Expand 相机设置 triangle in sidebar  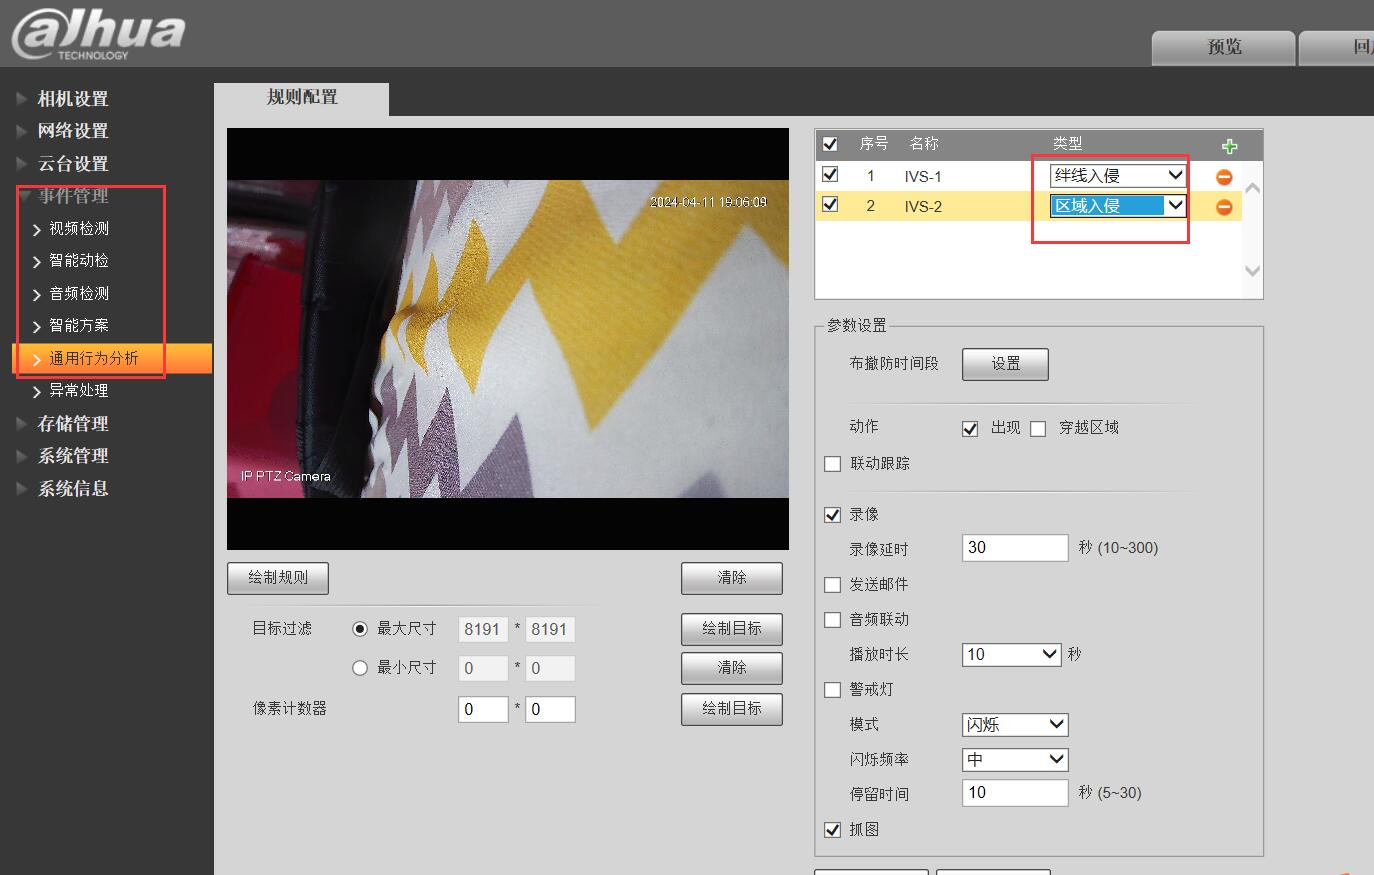coord(22,99)
